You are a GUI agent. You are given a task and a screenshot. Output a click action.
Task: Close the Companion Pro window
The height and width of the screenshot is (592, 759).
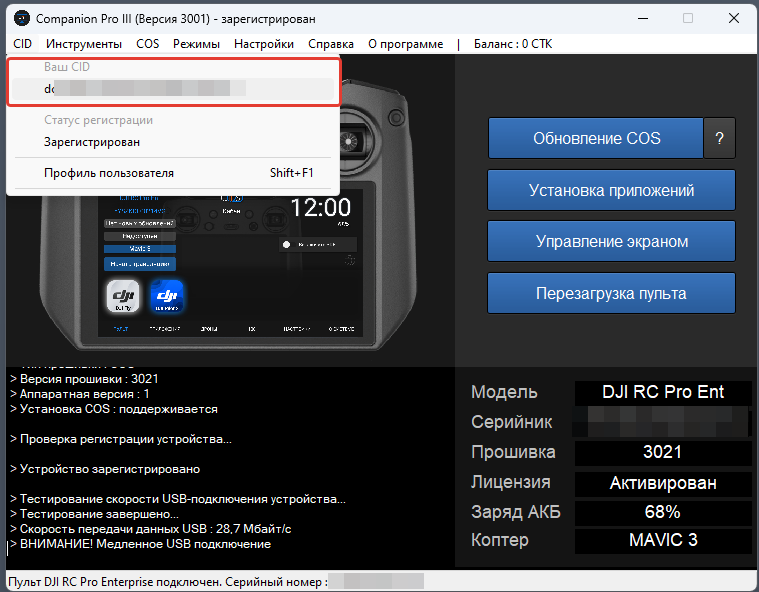(x=733, y=18)
